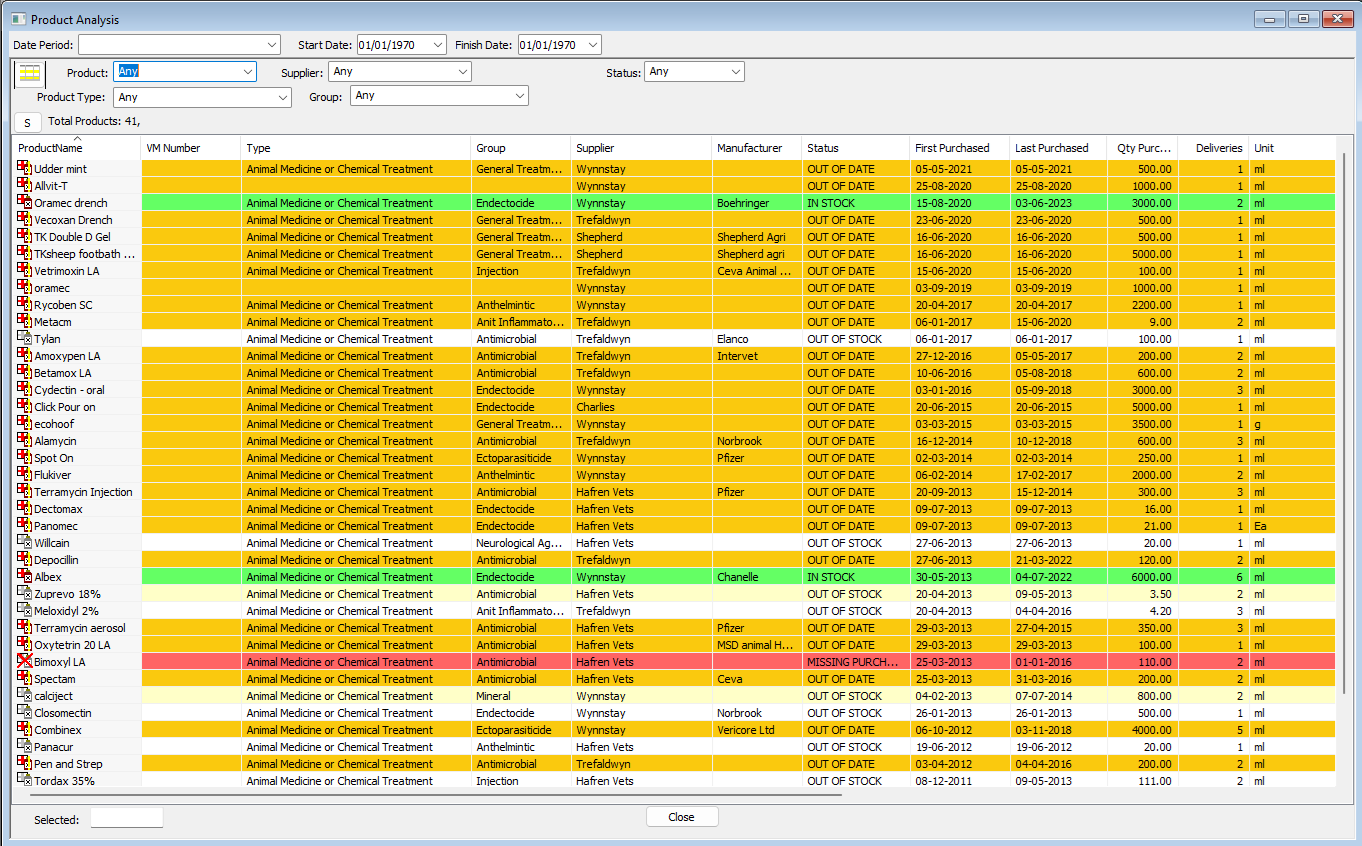Click the Allvit-T product icon

pos(25,186)
